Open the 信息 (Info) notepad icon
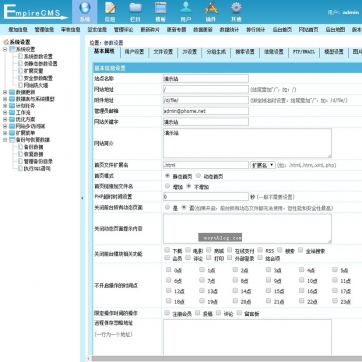Image resolution: width=362 pixels, height=362 pixels. pyautogui.click(x=110, y=8)
